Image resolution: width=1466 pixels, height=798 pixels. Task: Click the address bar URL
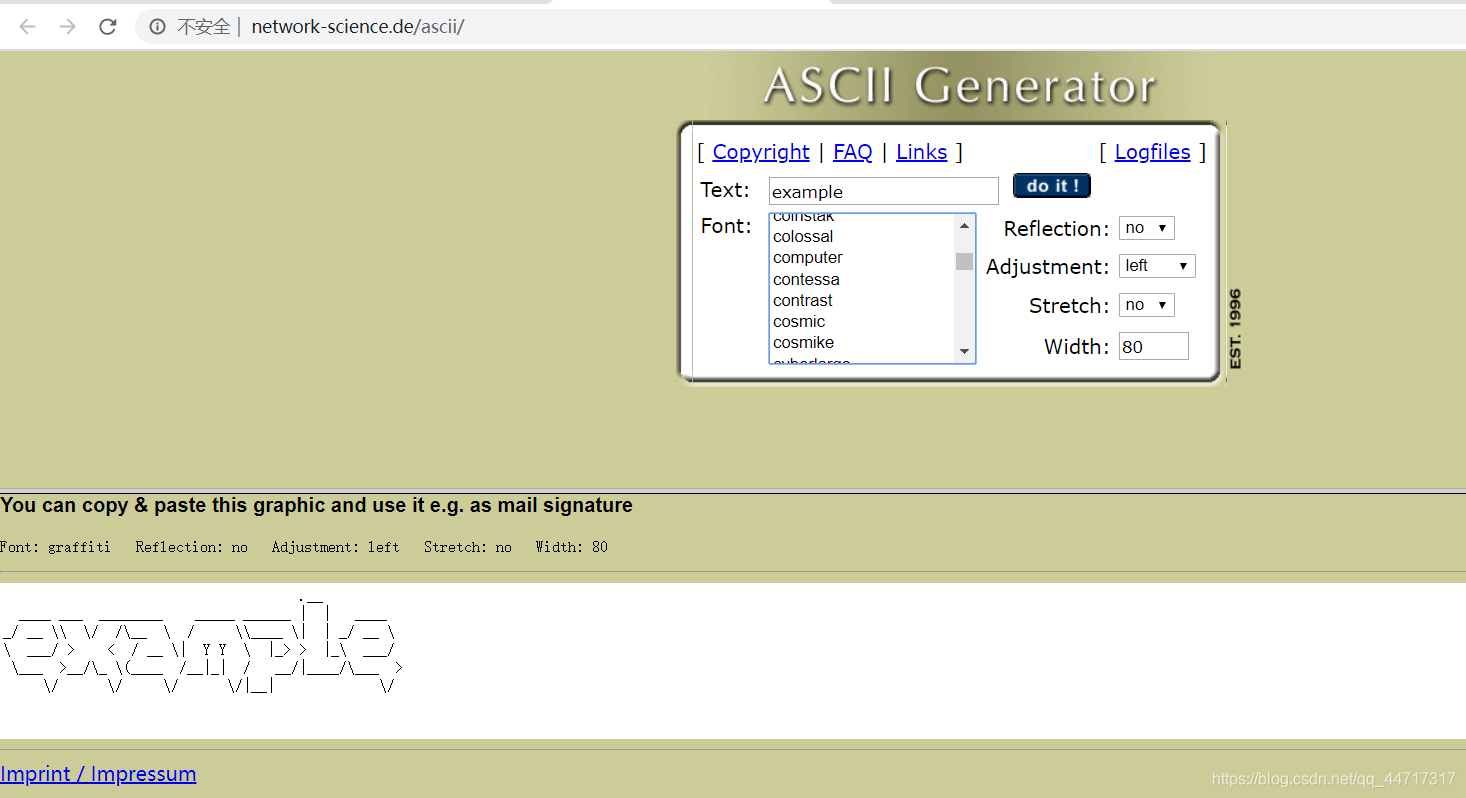(x=358, y=27)
